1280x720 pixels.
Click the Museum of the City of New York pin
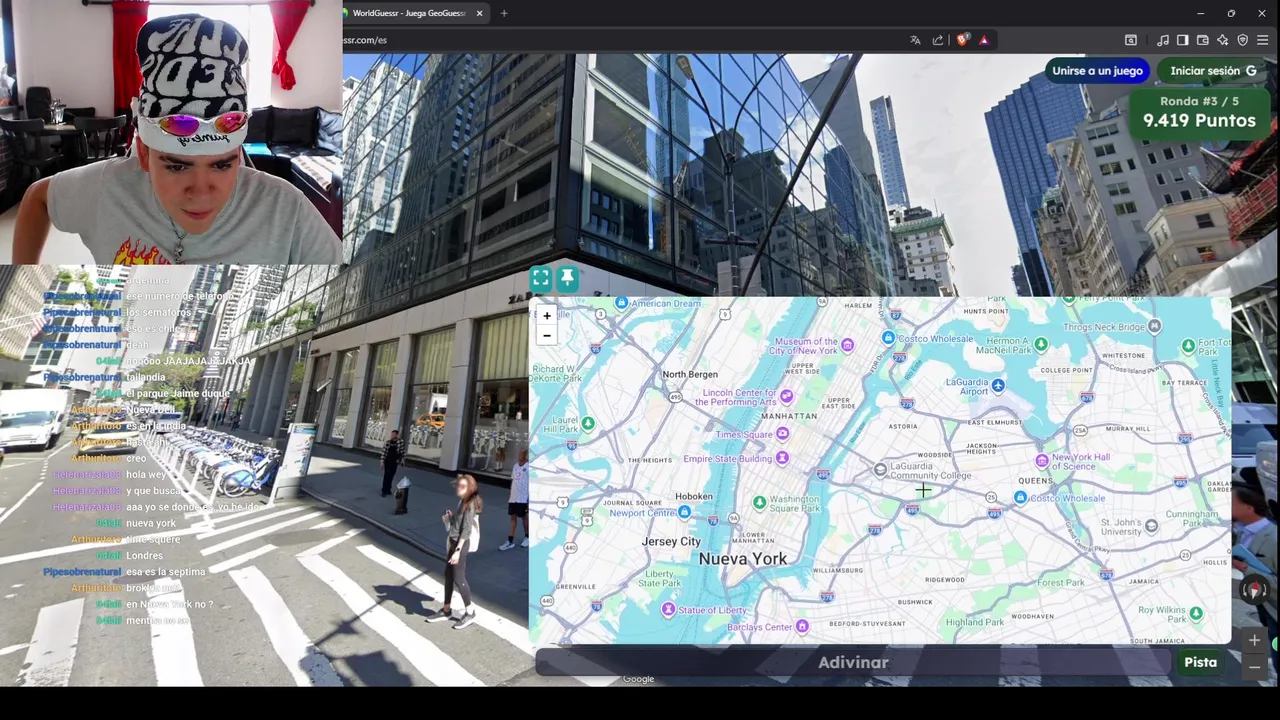tap(848, 345)
